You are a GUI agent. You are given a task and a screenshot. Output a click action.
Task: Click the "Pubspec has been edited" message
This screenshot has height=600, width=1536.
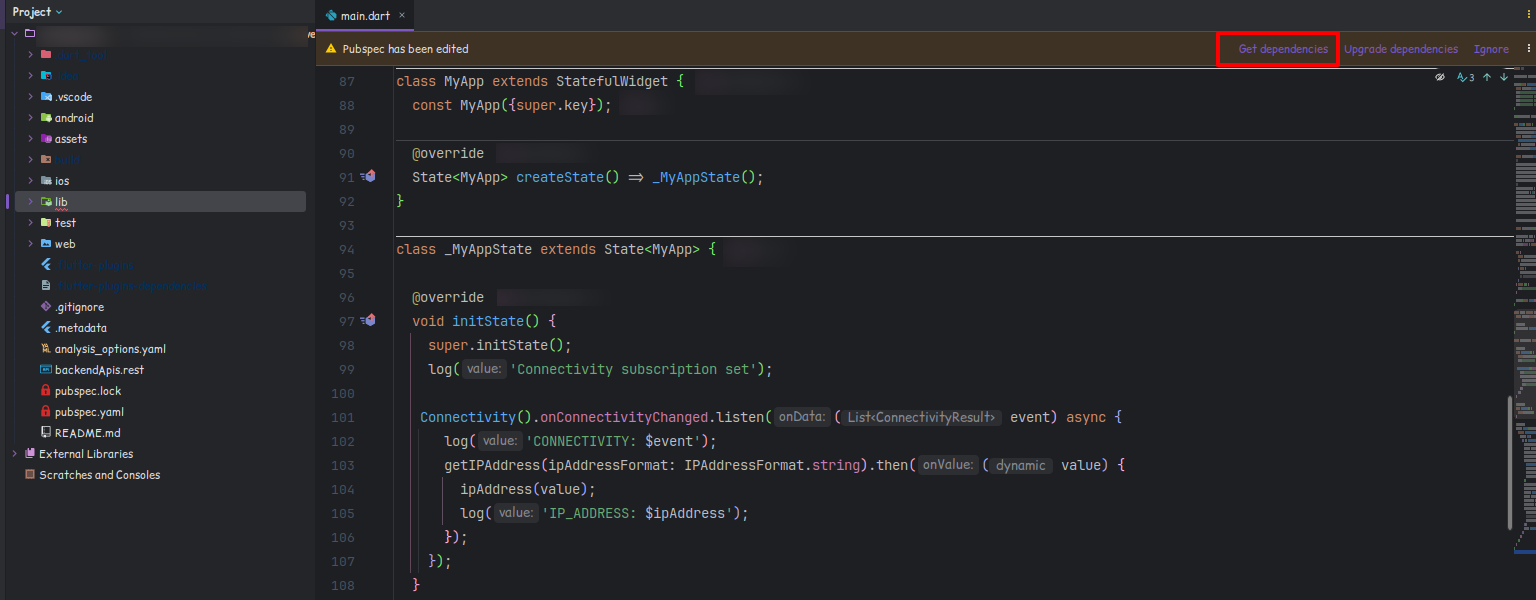(x=405, y=49)
